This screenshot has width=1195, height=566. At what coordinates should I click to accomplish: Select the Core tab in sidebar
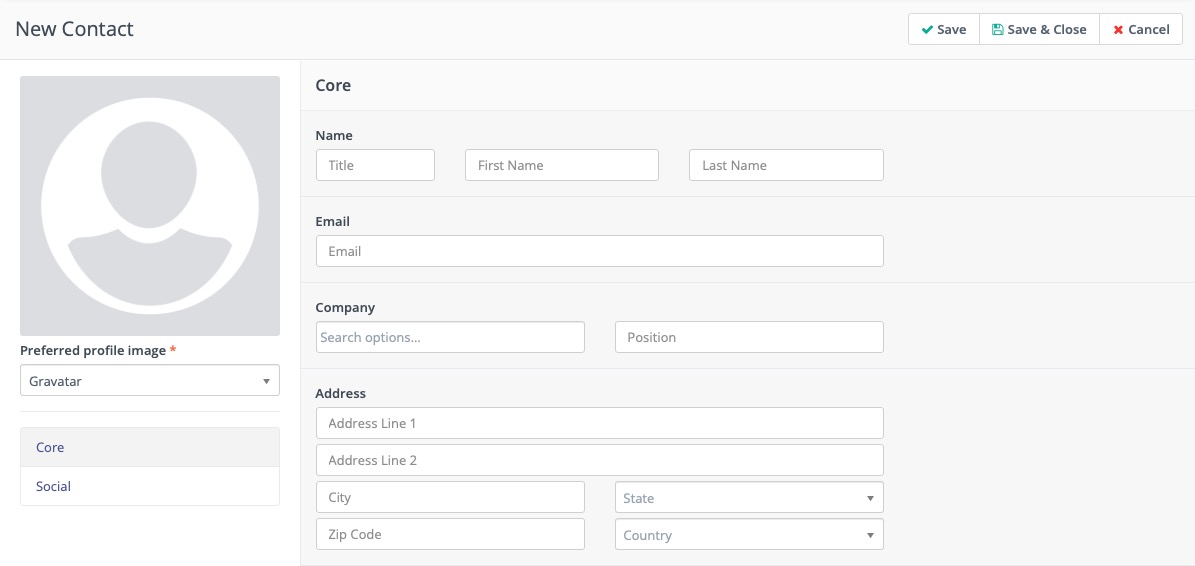coord(150,447)
